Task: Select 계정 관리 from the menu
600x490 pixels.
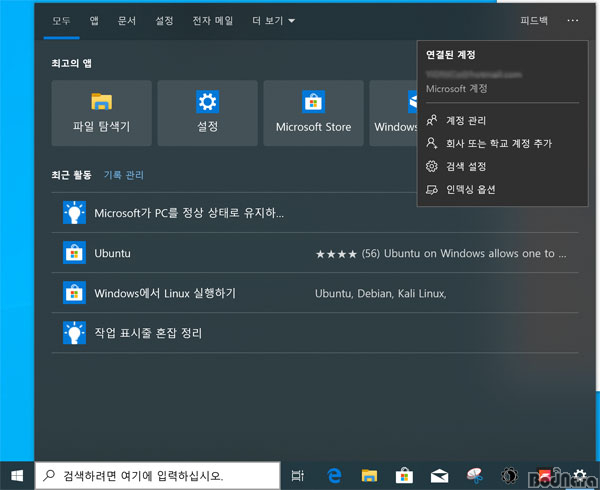Action: (502, 121)
